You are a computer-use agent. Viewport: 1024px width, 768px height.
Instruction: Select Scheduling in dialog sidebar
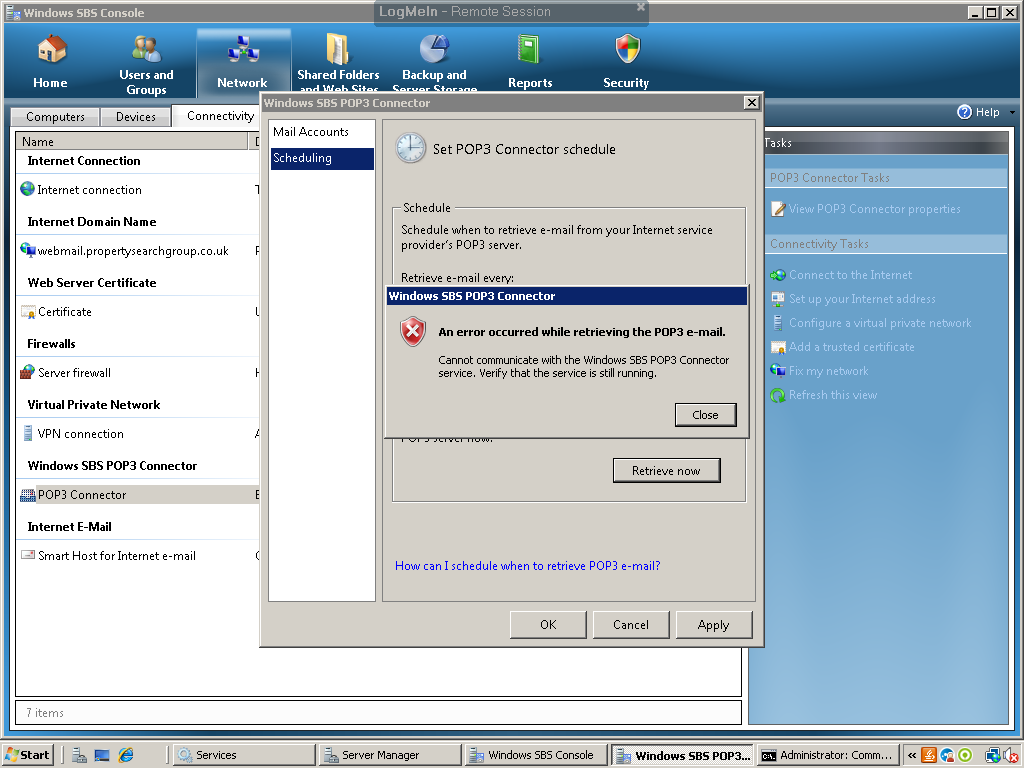tap(322, 158)
